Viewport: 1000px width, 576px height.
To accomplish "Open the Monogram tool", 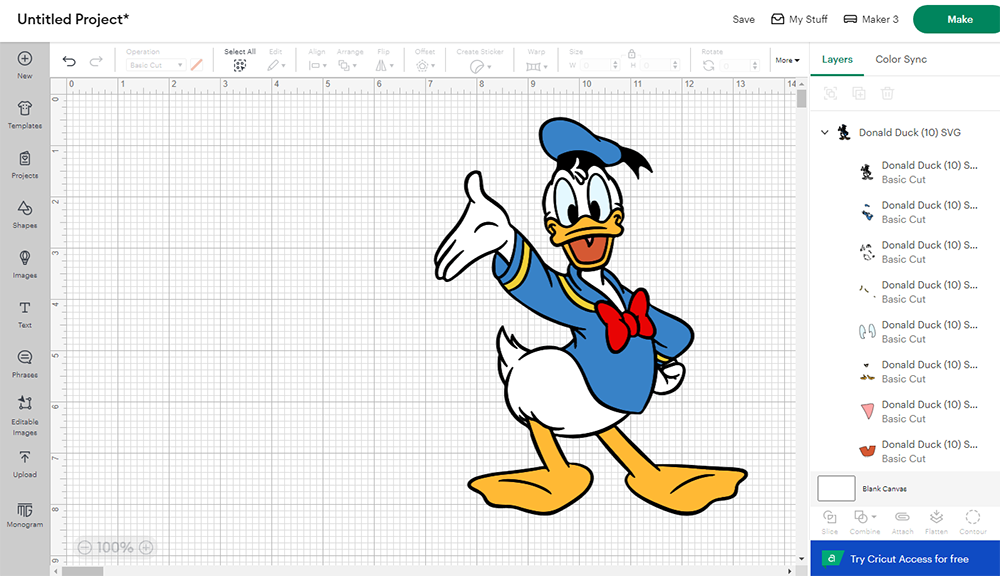I will (x=25, y=513).
